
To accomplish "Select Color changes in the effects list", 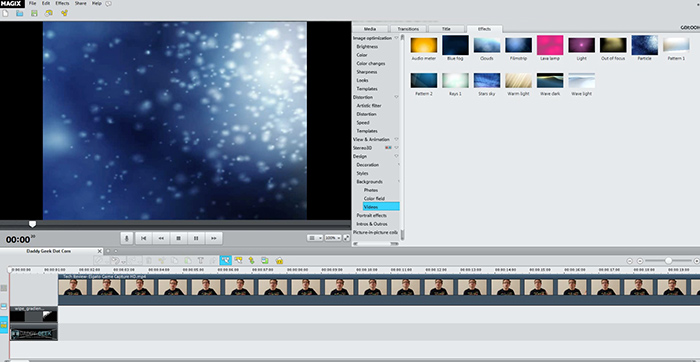I will (371, 63).
